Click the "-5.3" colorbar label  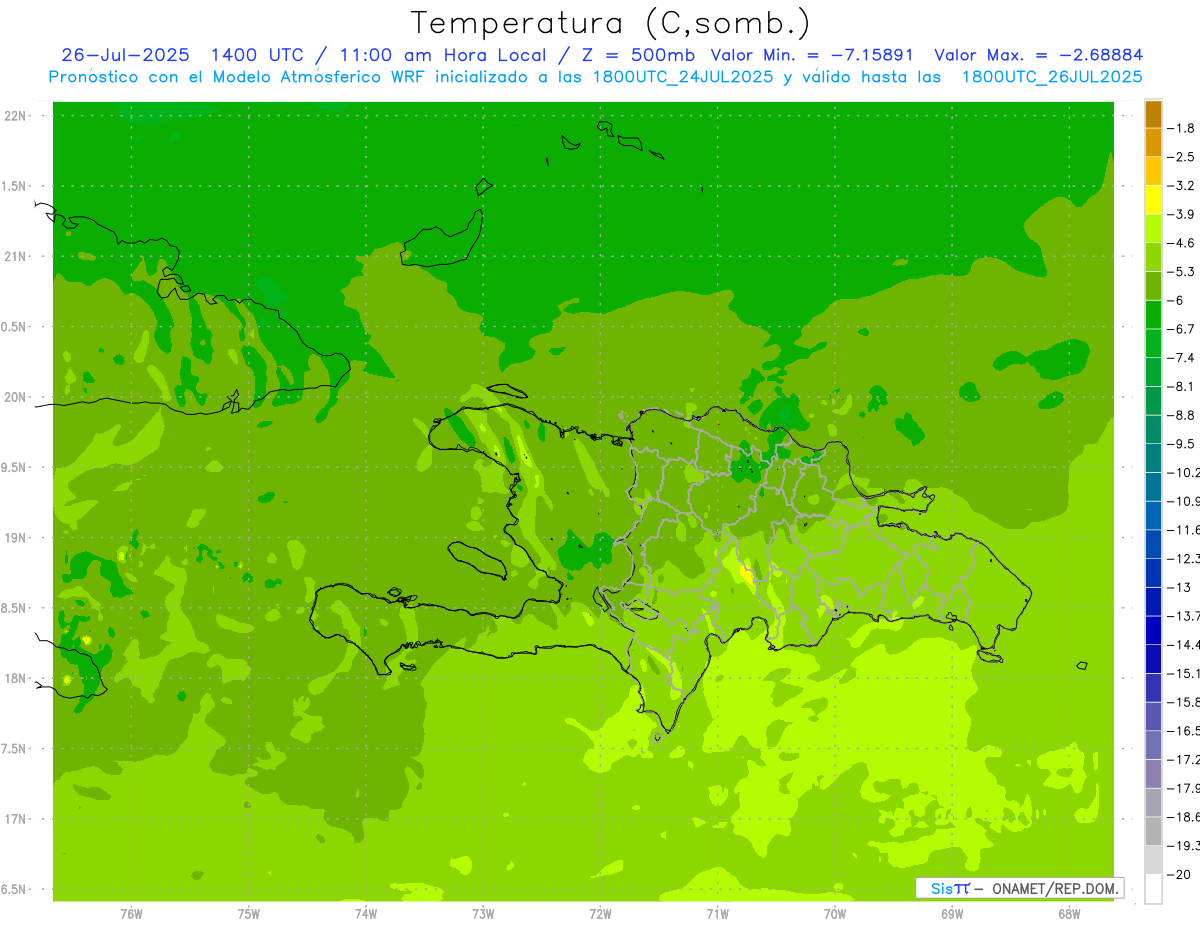coord(1181,271)
